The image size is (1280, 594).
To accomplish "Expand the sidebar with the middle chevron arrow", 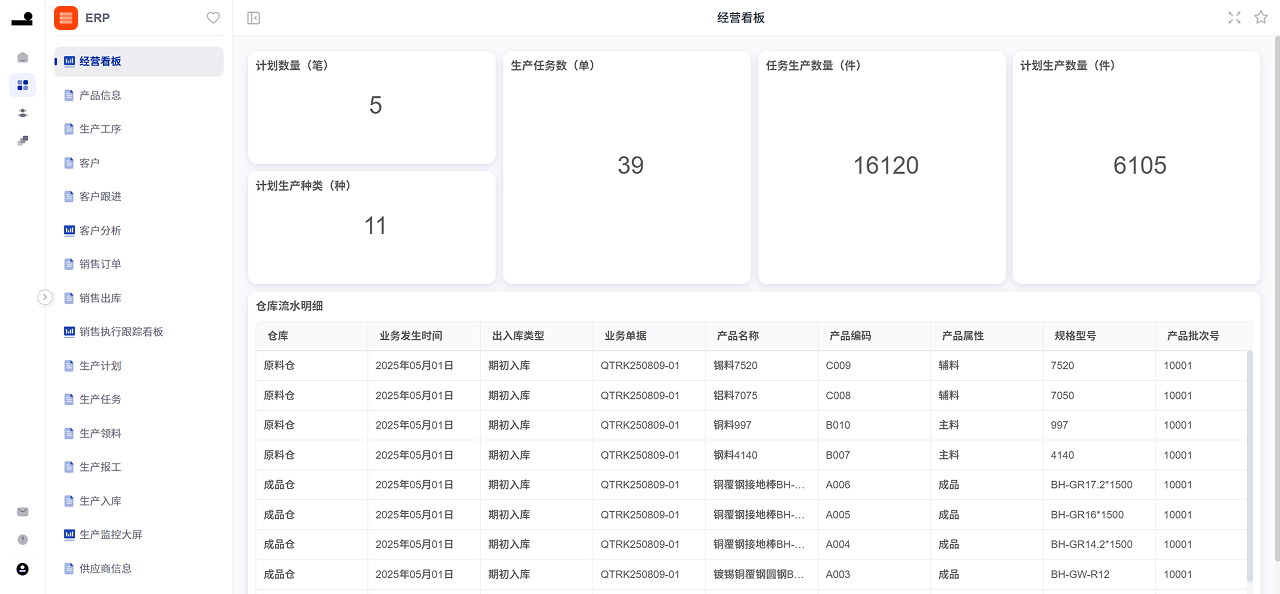I will click(x=45, y=297).
